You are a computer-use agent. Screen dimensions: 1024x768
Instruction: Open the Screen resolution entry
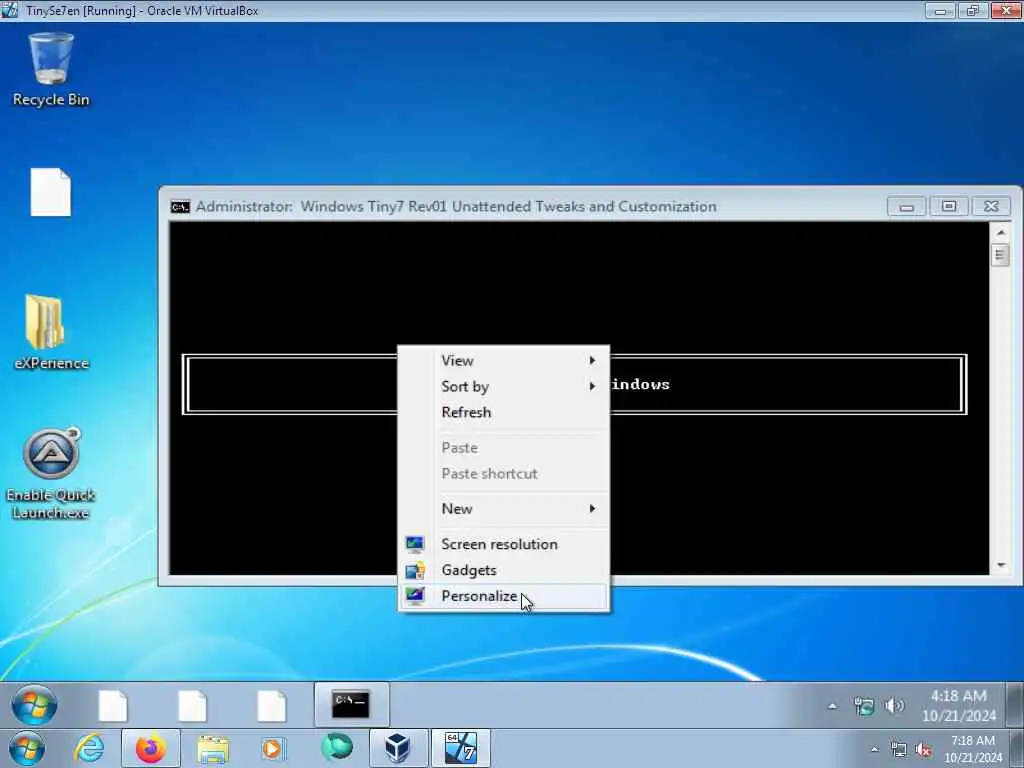click(x=504, y=544)
